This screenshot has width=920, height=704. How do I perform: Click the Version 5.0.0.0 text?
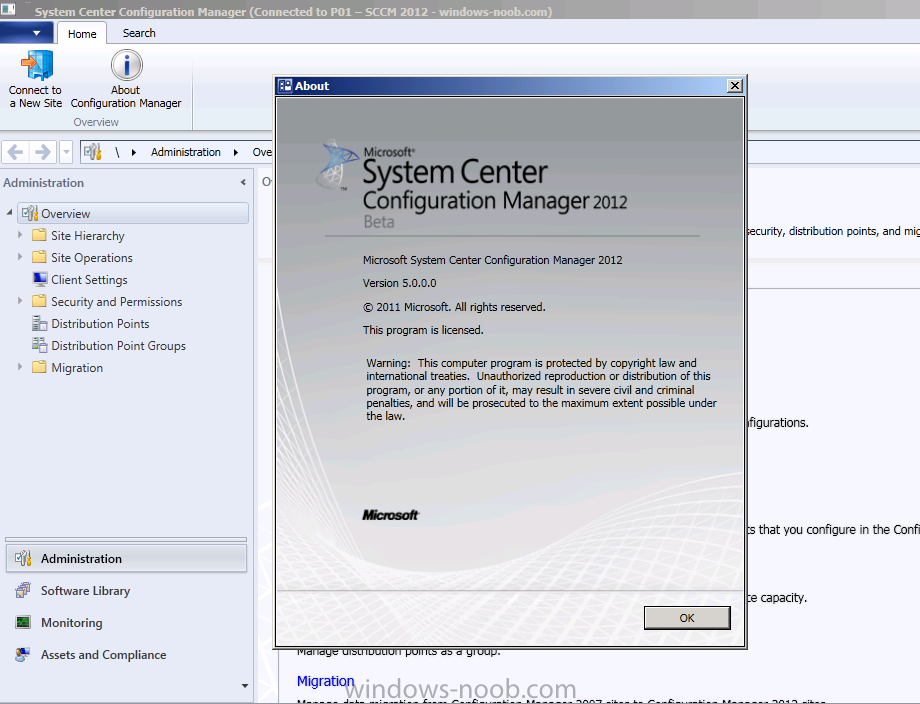(400, 283)
